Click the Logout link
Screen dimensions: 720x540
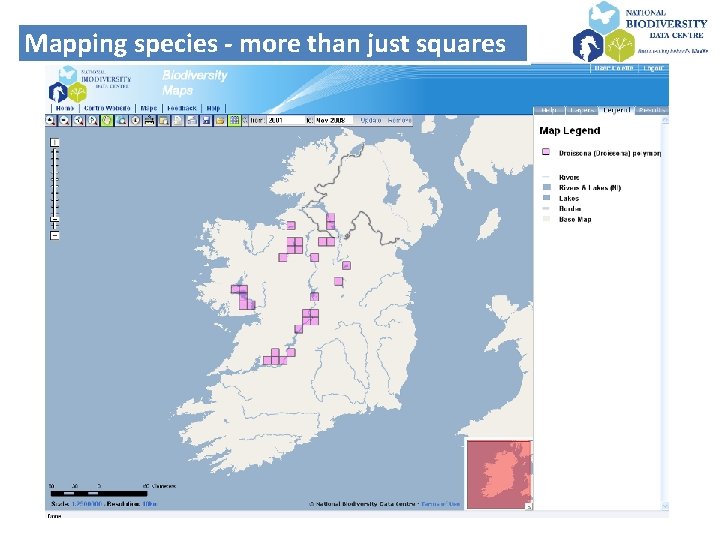[653, 68]
